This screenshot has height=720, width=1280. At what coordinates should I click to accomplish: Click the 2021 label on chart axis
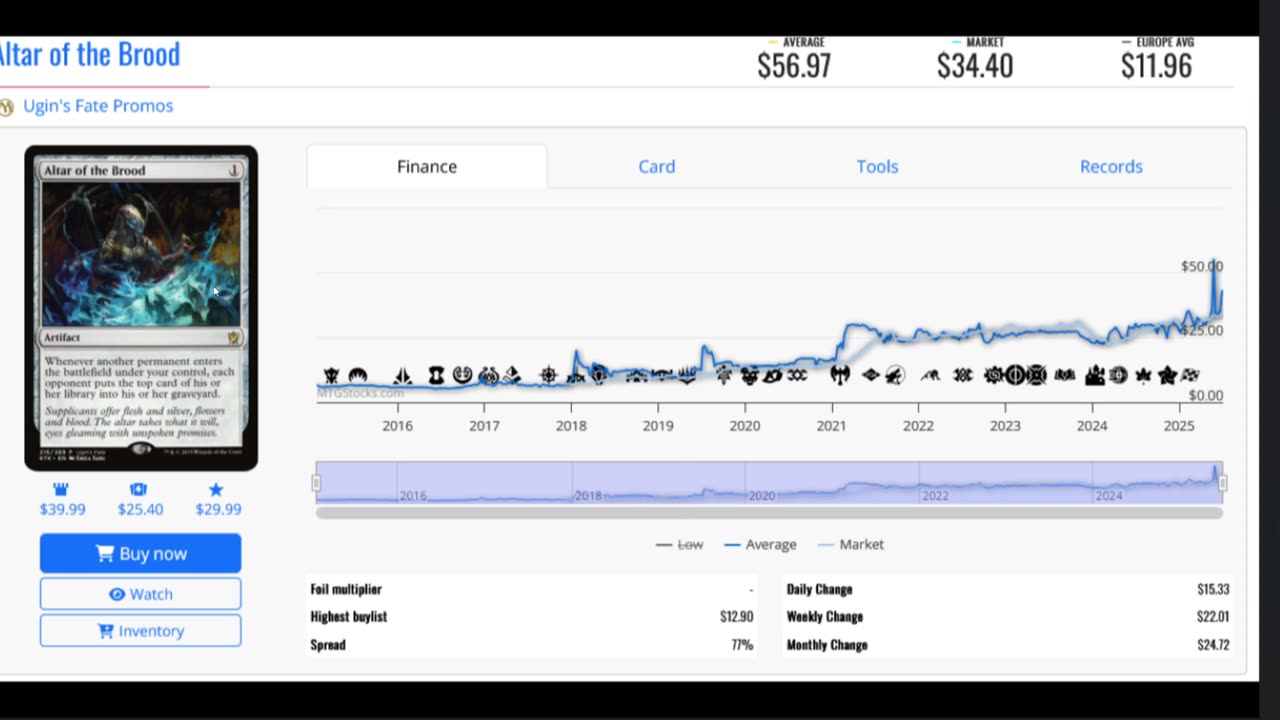[x=831, y=425]
